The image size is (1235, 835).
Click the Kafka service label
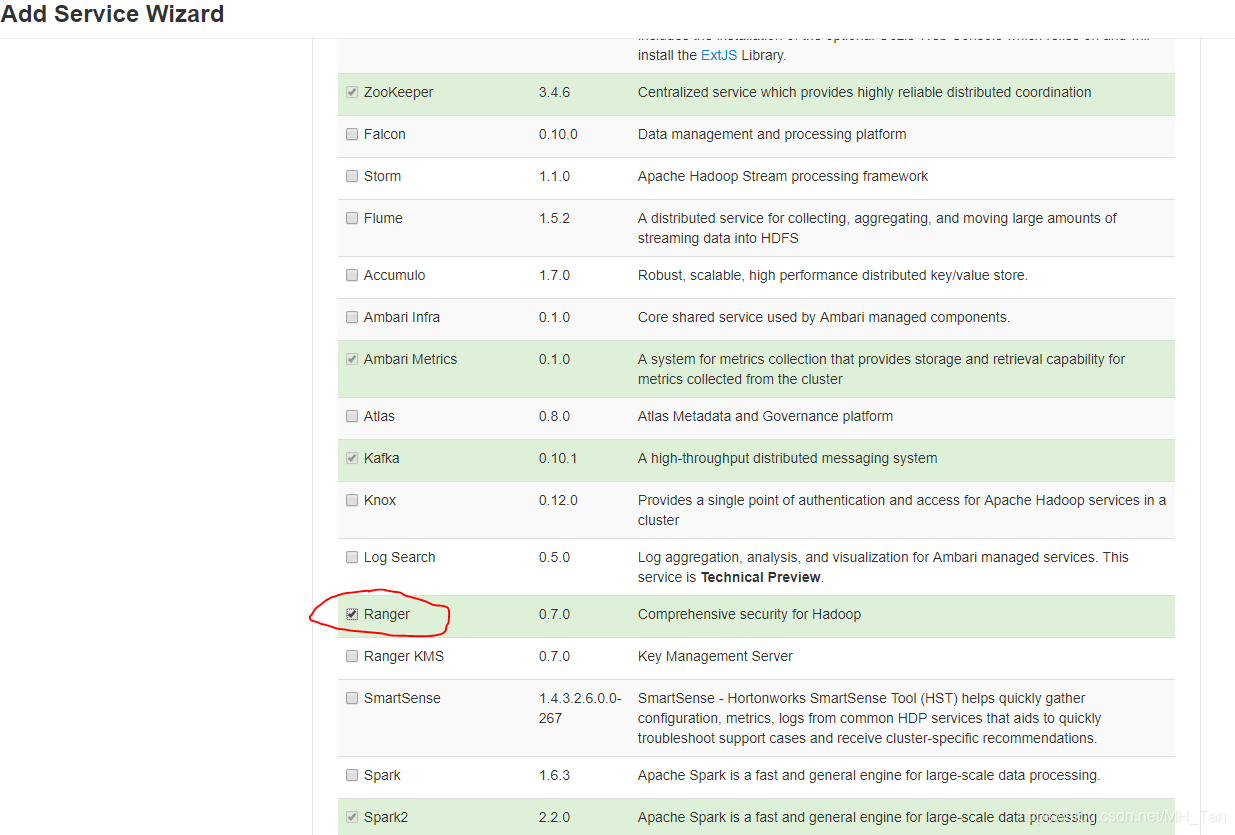(382, 458)
